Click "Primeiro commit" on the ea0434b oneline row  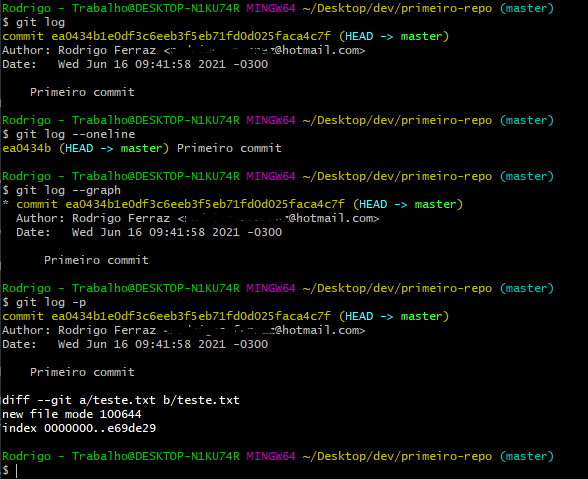(x=229, y=148)
